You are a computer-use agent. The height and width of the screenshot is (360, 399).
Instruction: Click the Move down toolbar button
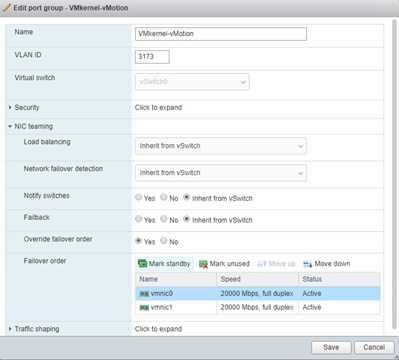pos(326,264)
